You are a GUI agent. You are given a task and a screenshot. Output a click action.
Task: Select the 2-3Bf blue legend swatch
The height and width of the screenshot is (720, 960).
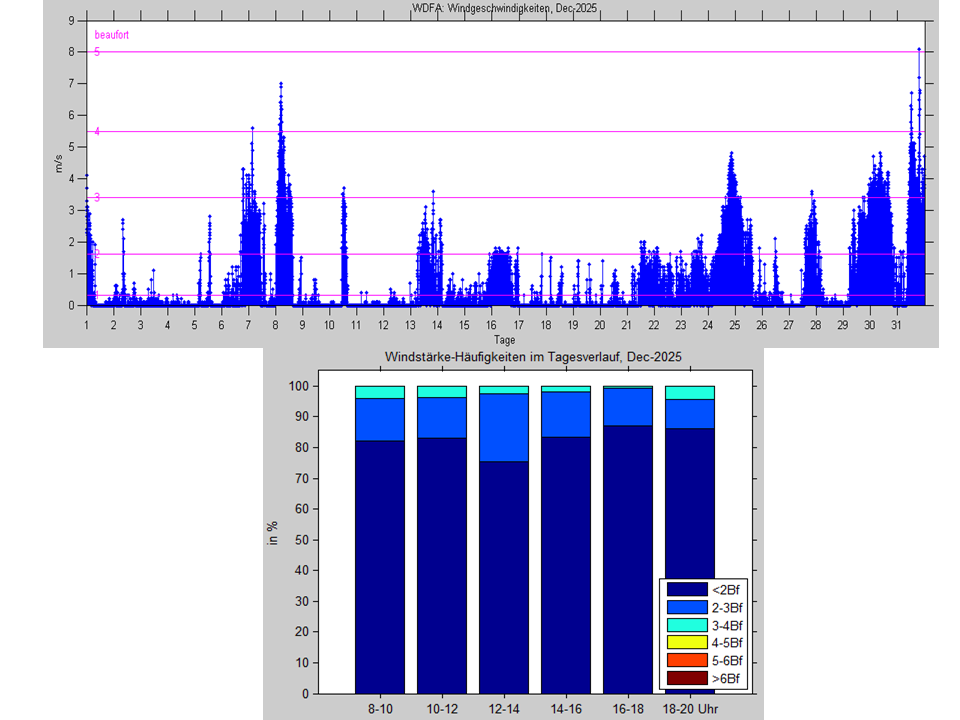[x=689, y=607]
